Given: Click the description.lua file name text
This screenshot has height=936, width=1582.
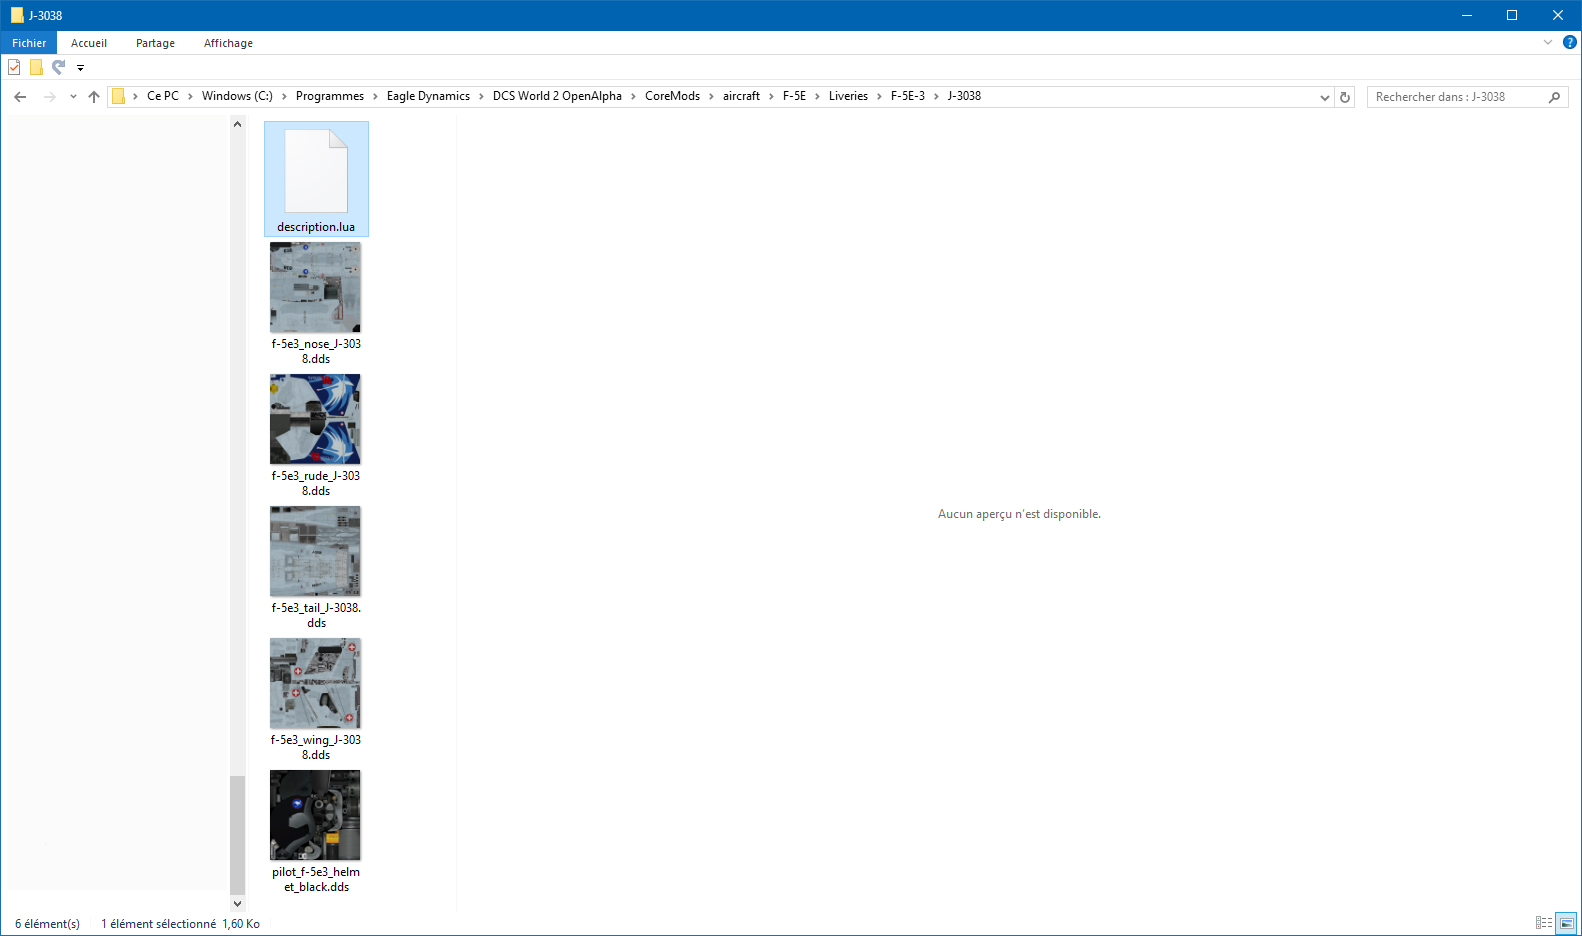Looking at the screenshot, I should (x=316, y=227).
